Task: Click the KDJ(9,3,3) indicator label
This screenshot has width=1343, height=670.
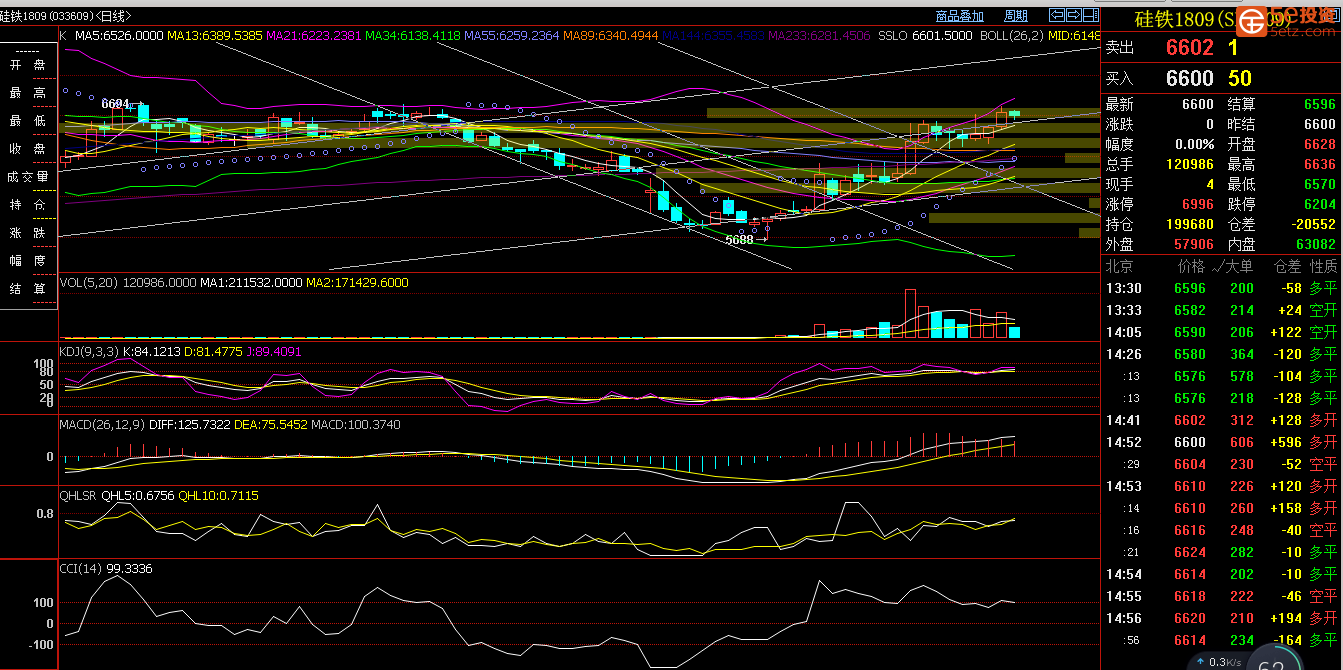Action: click(x=88, y=352)
